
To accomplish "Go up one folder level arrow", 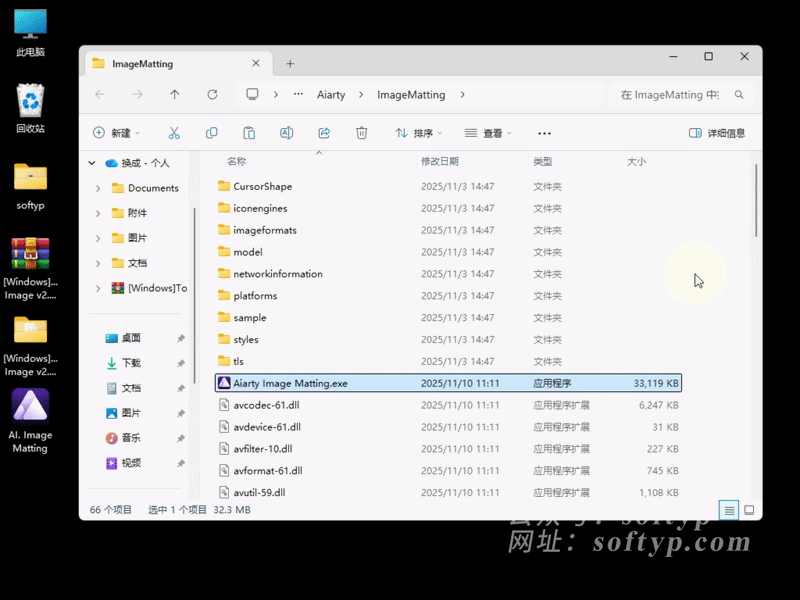I will [174, 94].
